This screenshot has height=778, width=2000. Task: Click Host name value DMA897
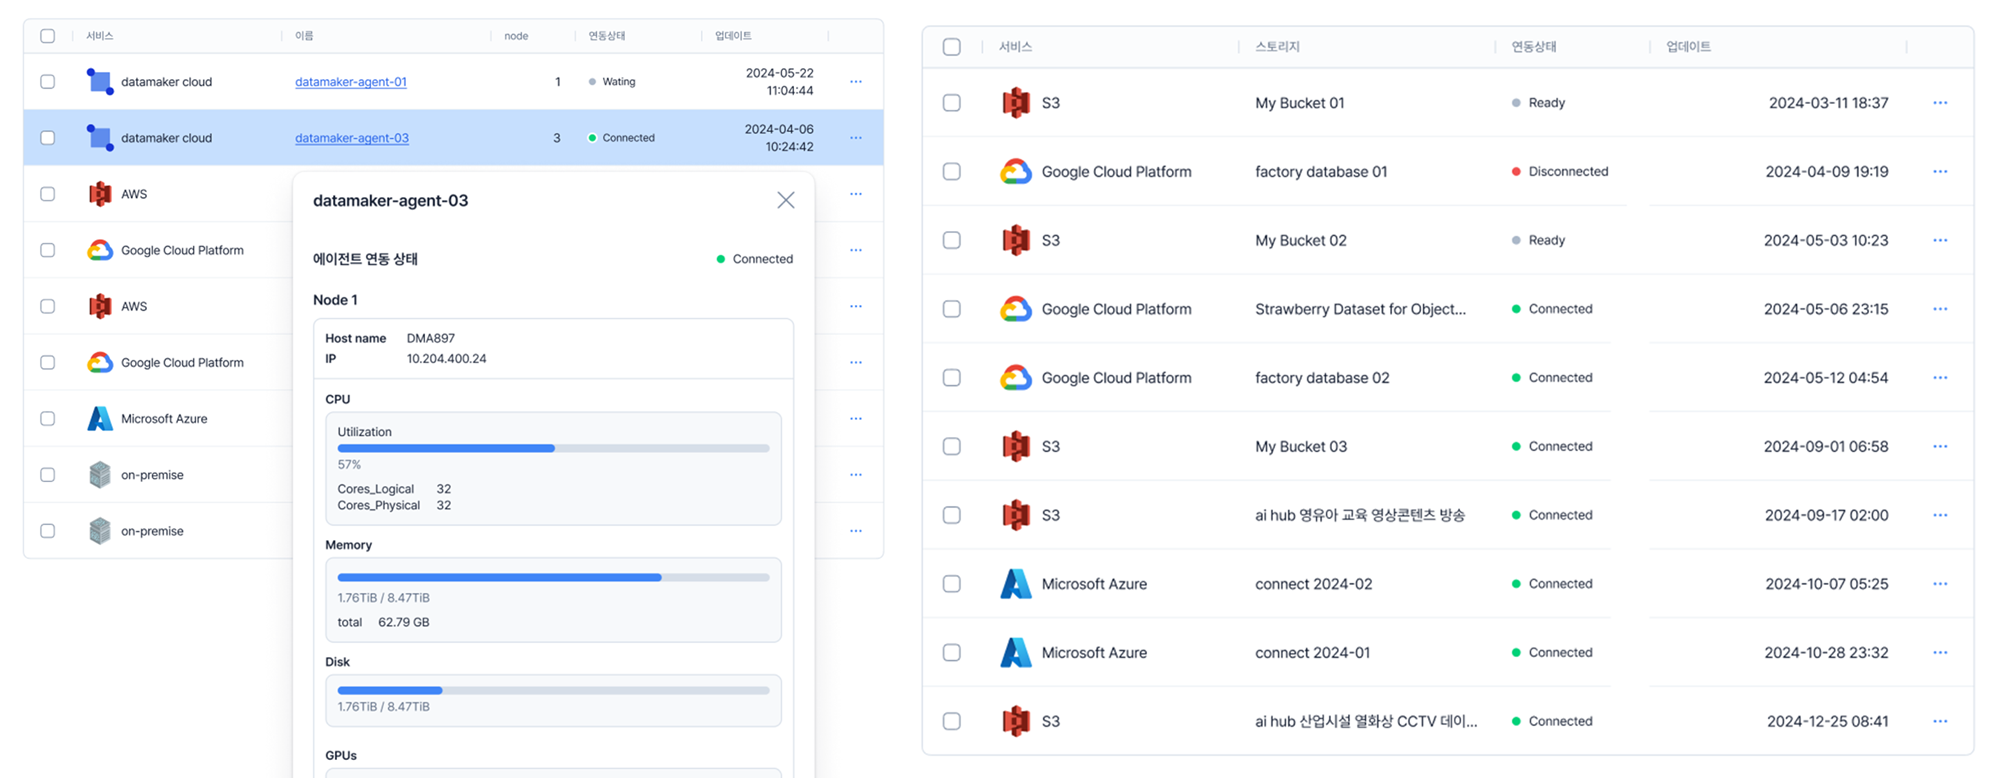tap(430, 338)
